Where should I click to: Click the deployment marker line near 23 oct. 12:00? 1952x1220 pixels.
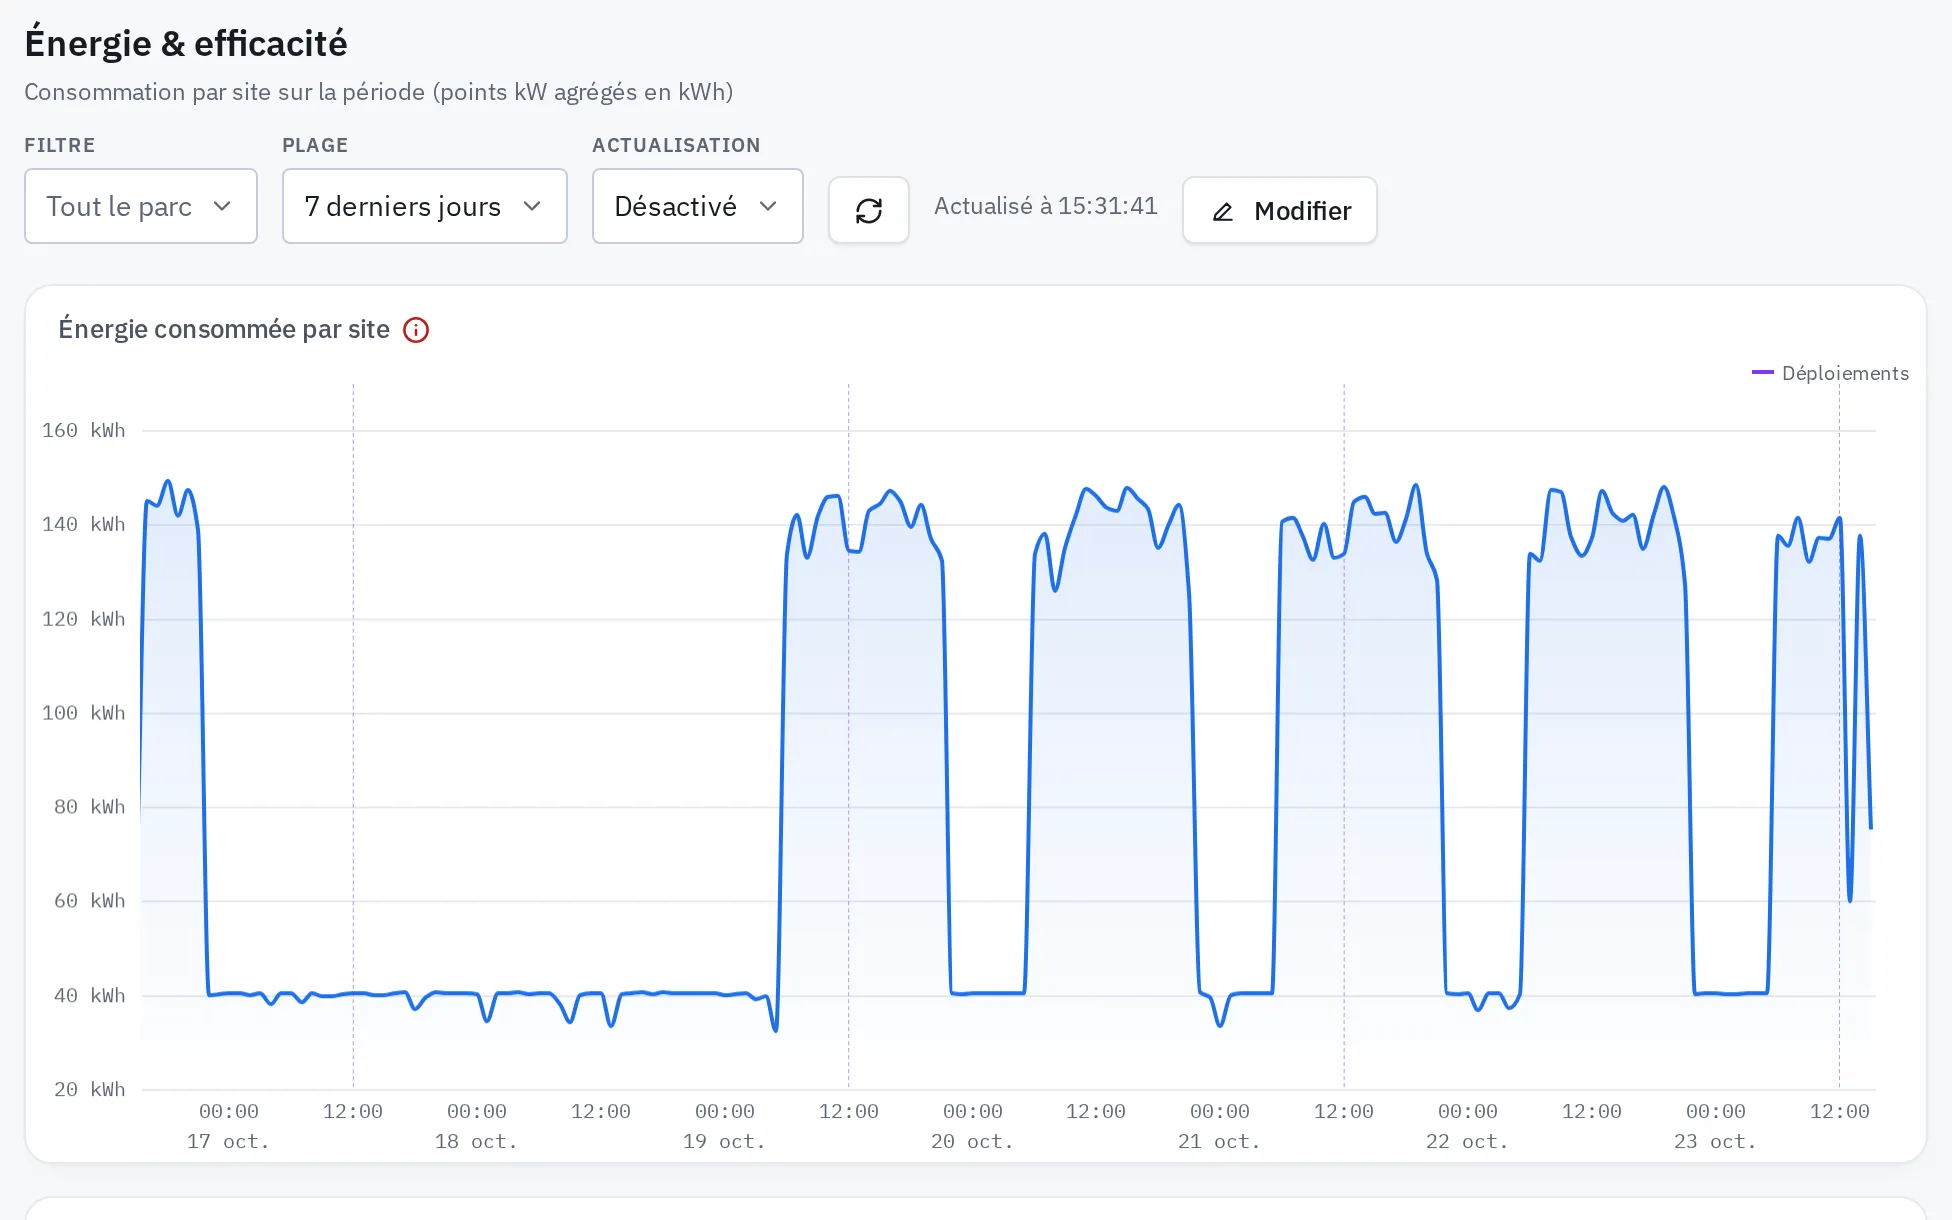(1839, 735)
